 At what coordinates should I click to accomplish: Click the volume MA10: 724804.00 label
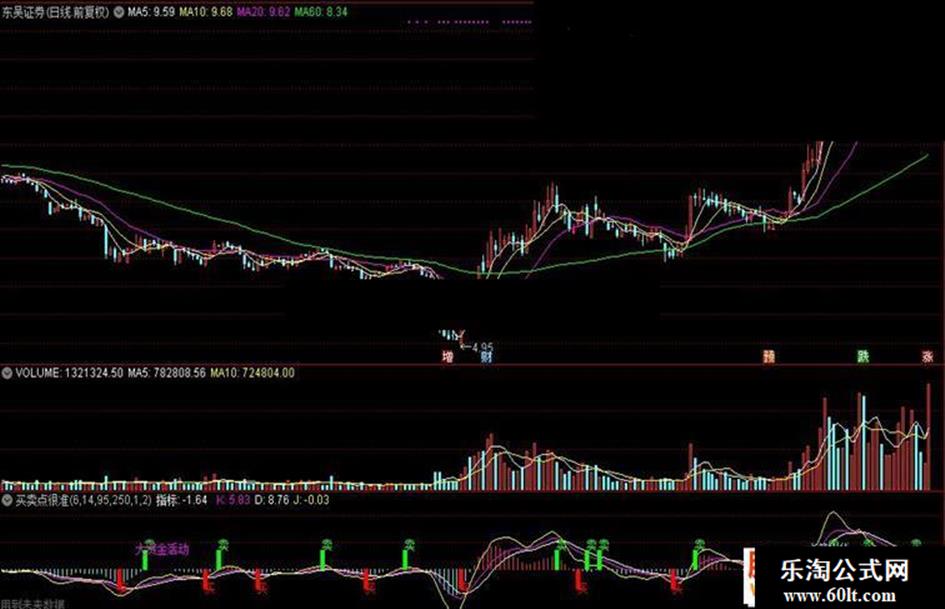(x=253, y=373)
